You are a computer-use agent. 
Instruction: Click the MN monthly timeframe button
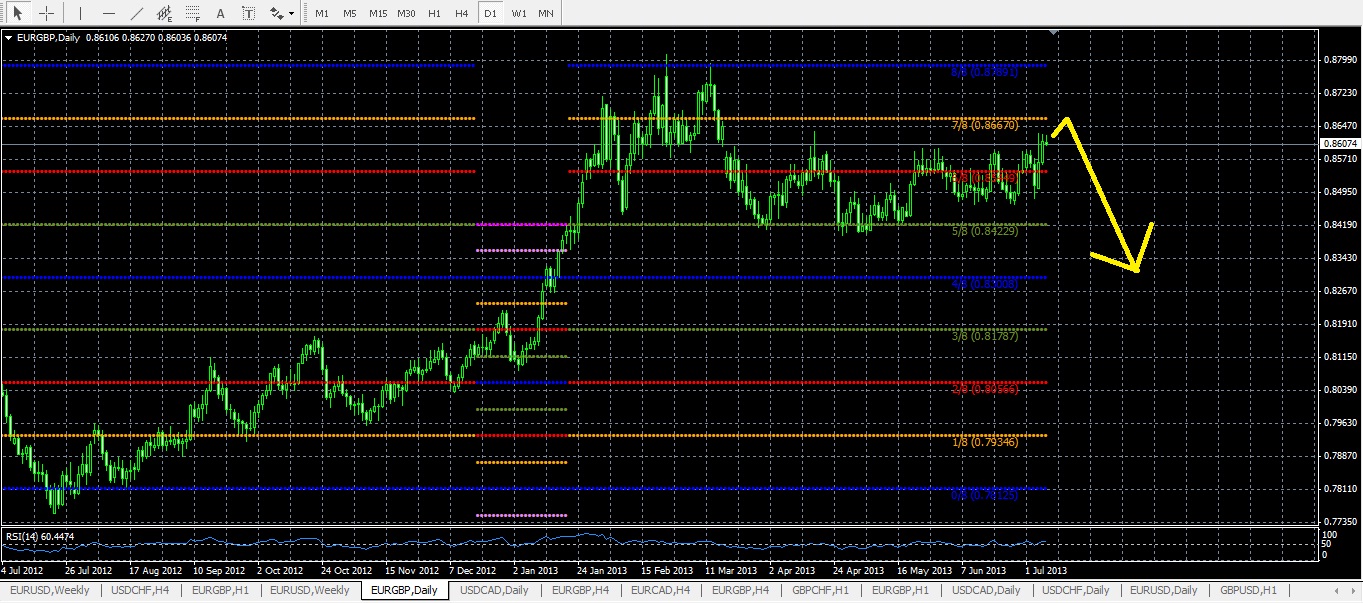click(x=545, y=14)
